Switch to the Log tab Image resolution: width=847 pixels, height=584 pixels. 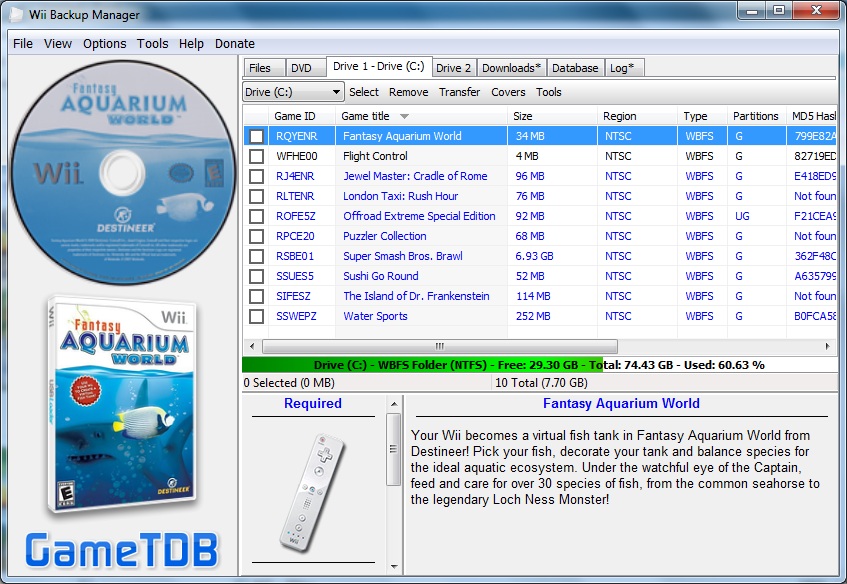click(x=623, y=68)
